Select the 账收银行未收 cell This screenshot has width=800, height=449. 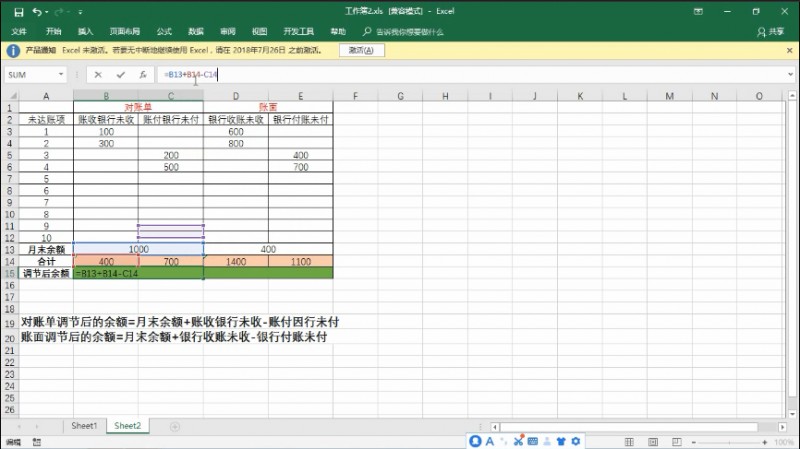click(x=106, y=119)
